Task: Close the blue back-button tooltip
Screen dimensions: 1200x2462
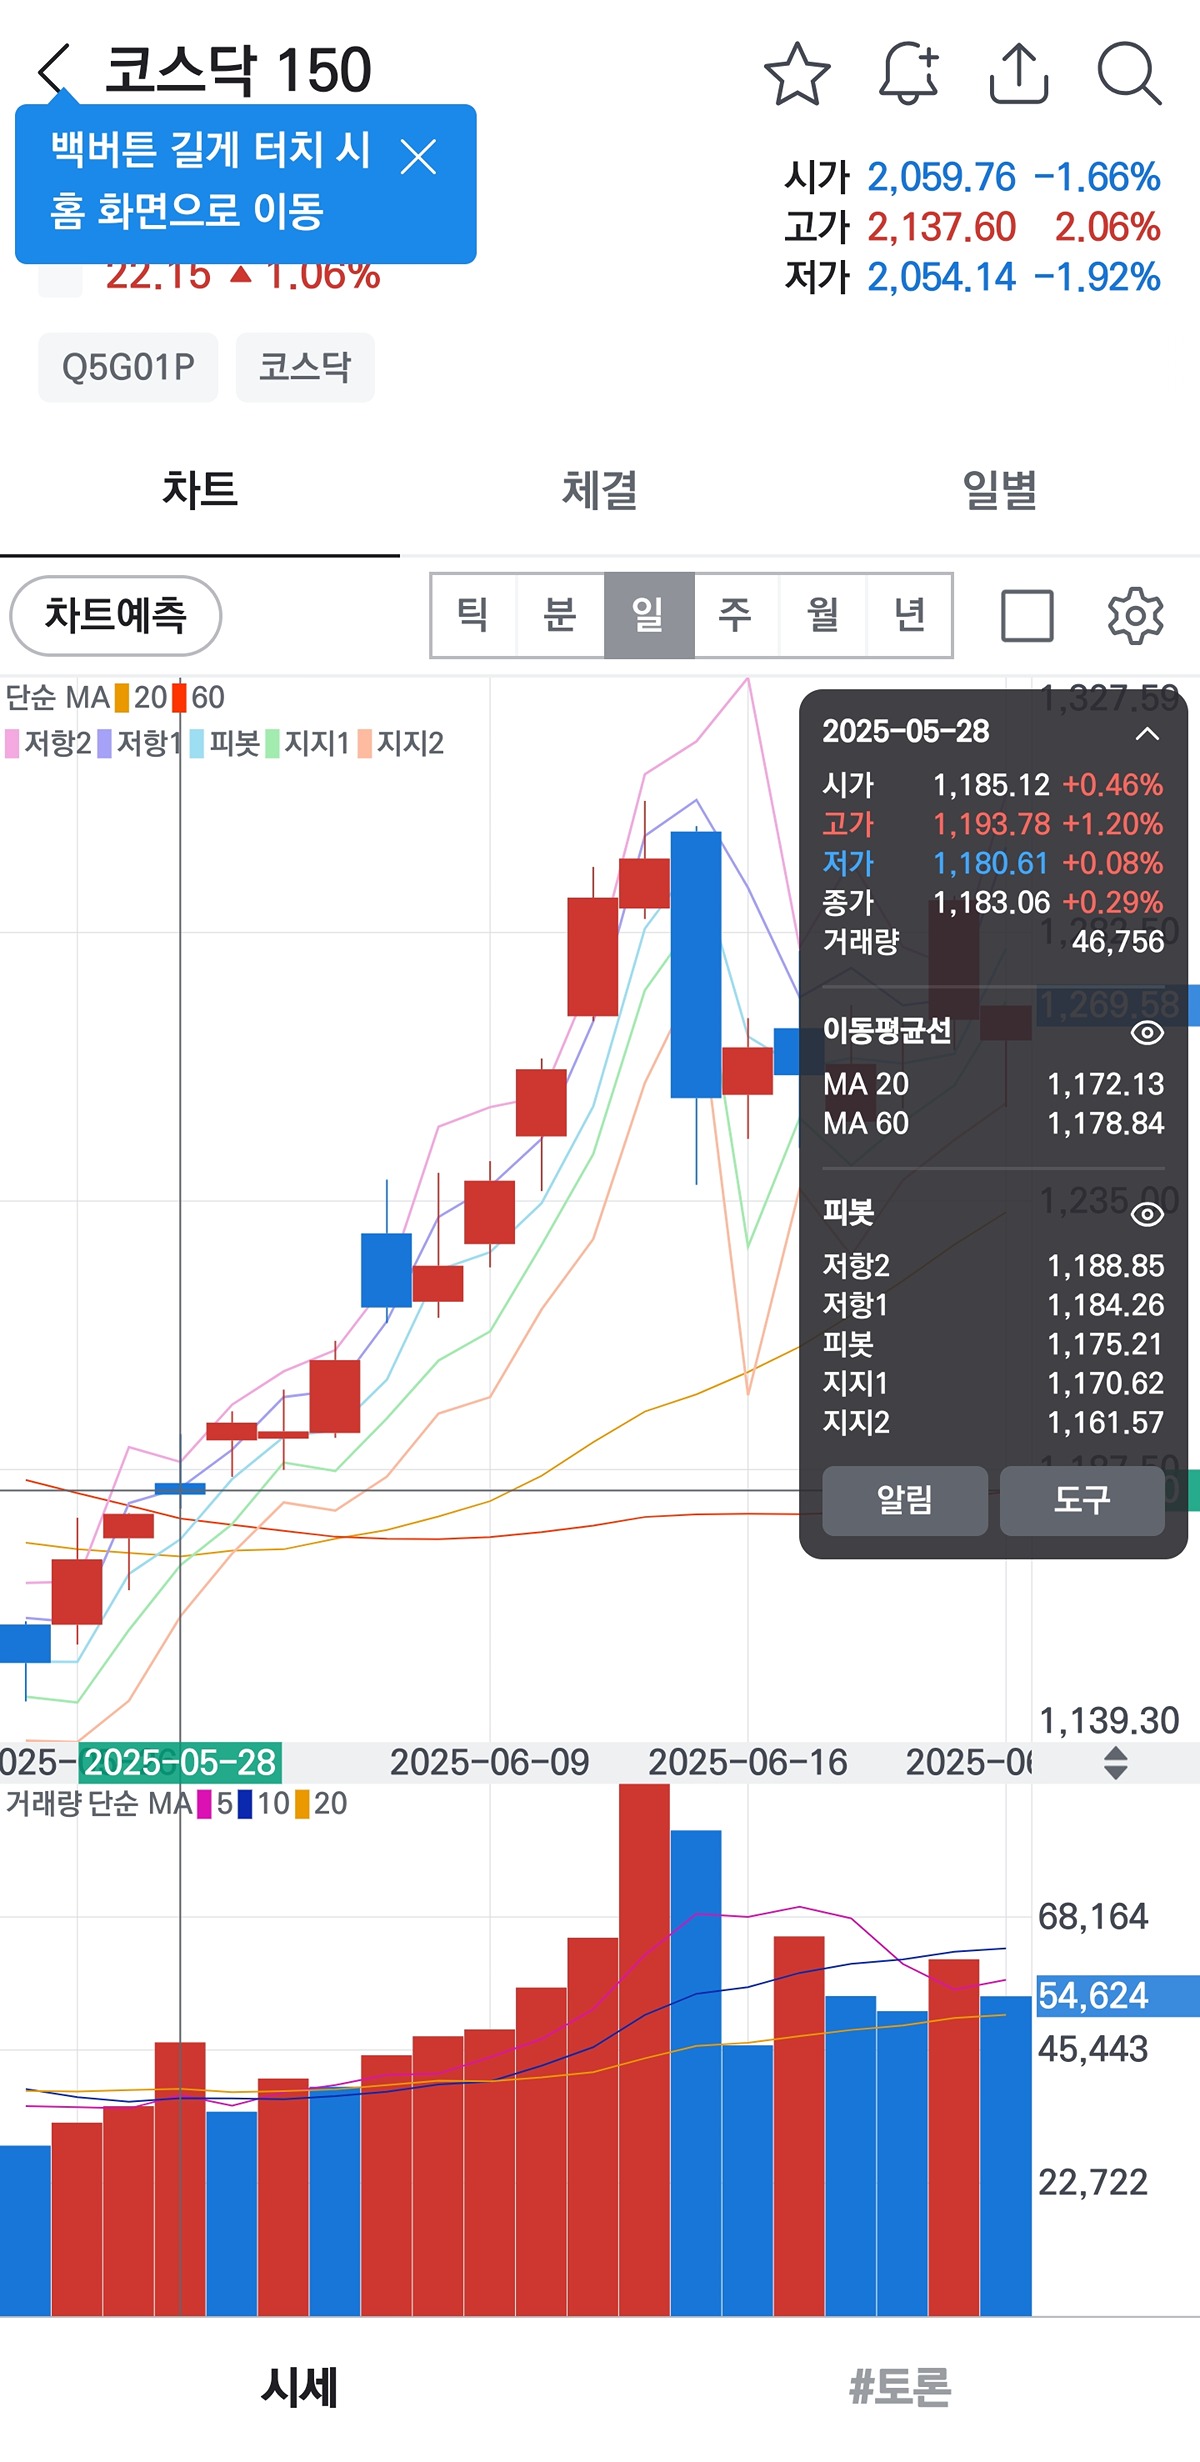Action: (418, 157)
